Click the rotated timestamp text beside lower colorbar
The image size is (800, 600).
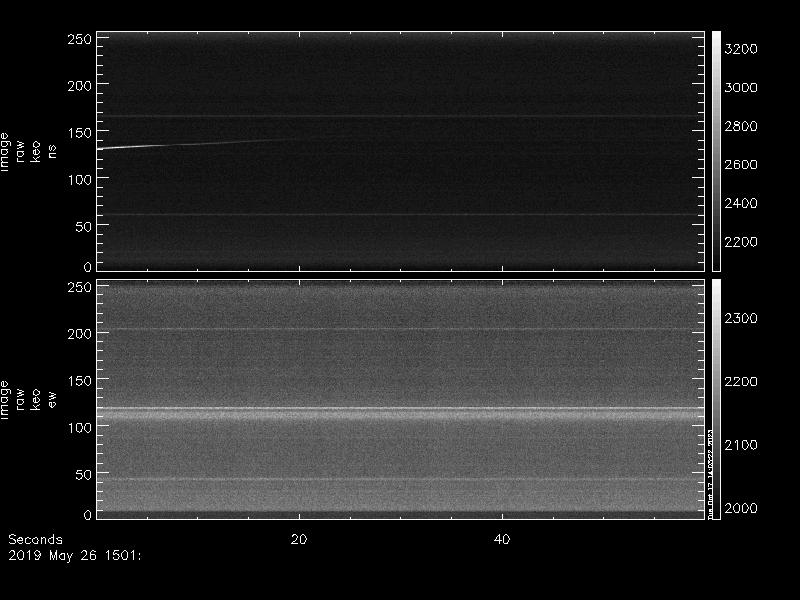[709, 473]
